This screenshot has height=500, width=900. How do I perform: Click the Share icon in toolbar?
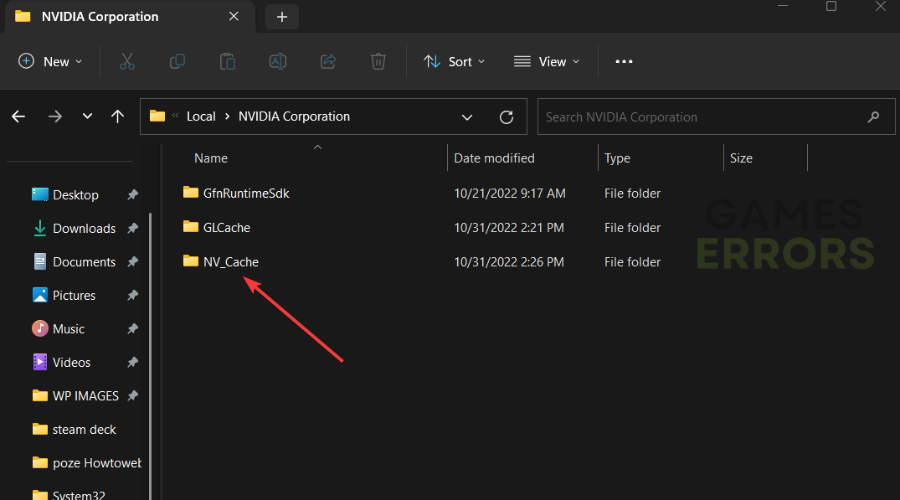pyautogui.click(x=328, y=61)
